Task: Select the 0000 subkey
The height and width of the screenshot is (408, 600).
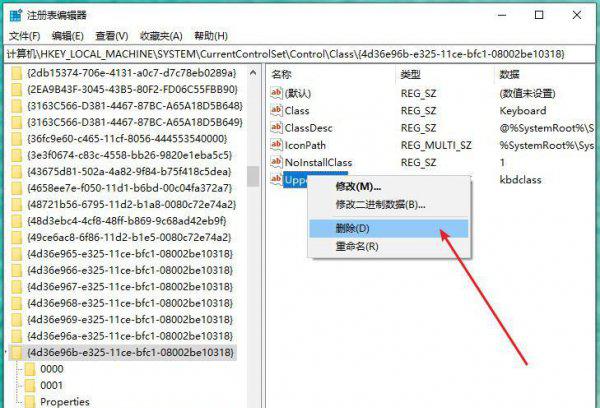Action: [x=52, y=369]
